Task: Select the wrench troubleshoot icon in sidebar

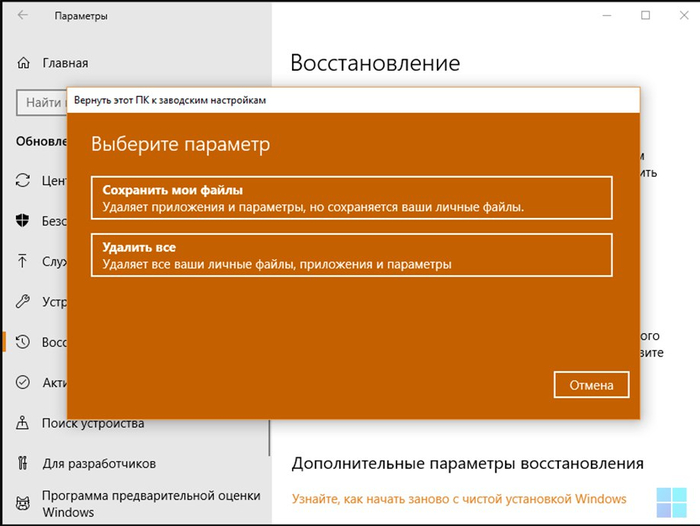Action: 23,301
